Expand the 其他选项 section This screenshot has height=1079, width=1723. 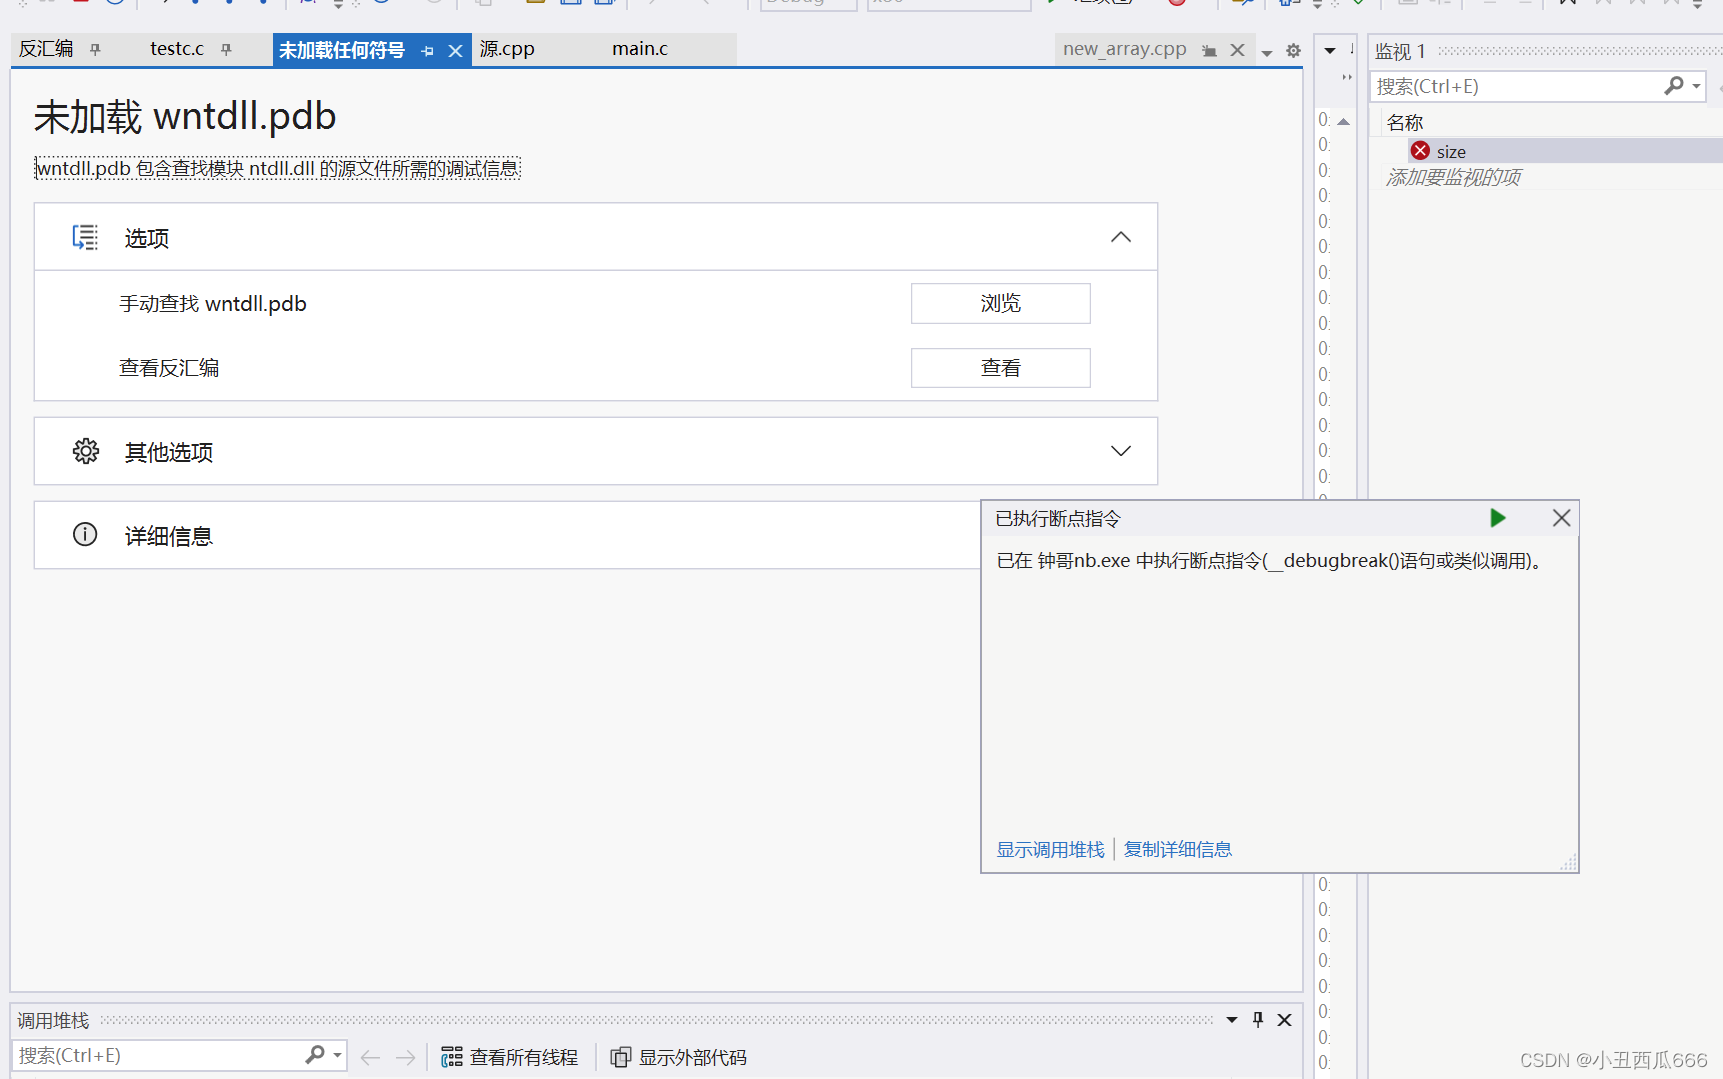[x=1121, y=451]
